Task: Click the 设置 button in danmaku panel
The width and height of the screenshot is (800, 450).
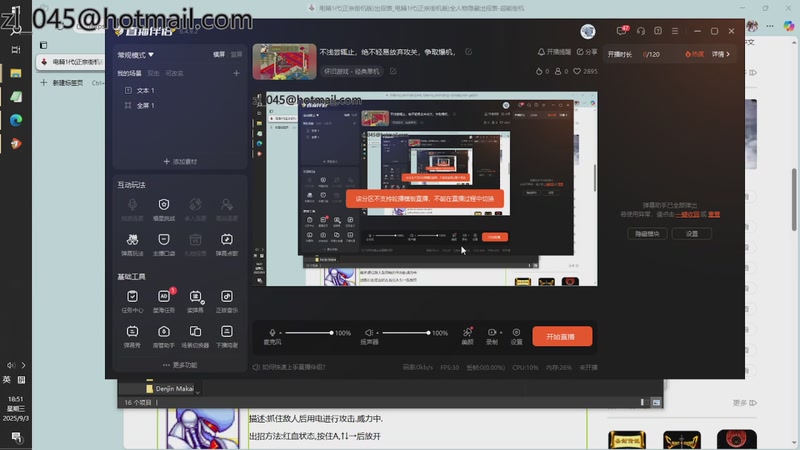Action: click(692, 234)
